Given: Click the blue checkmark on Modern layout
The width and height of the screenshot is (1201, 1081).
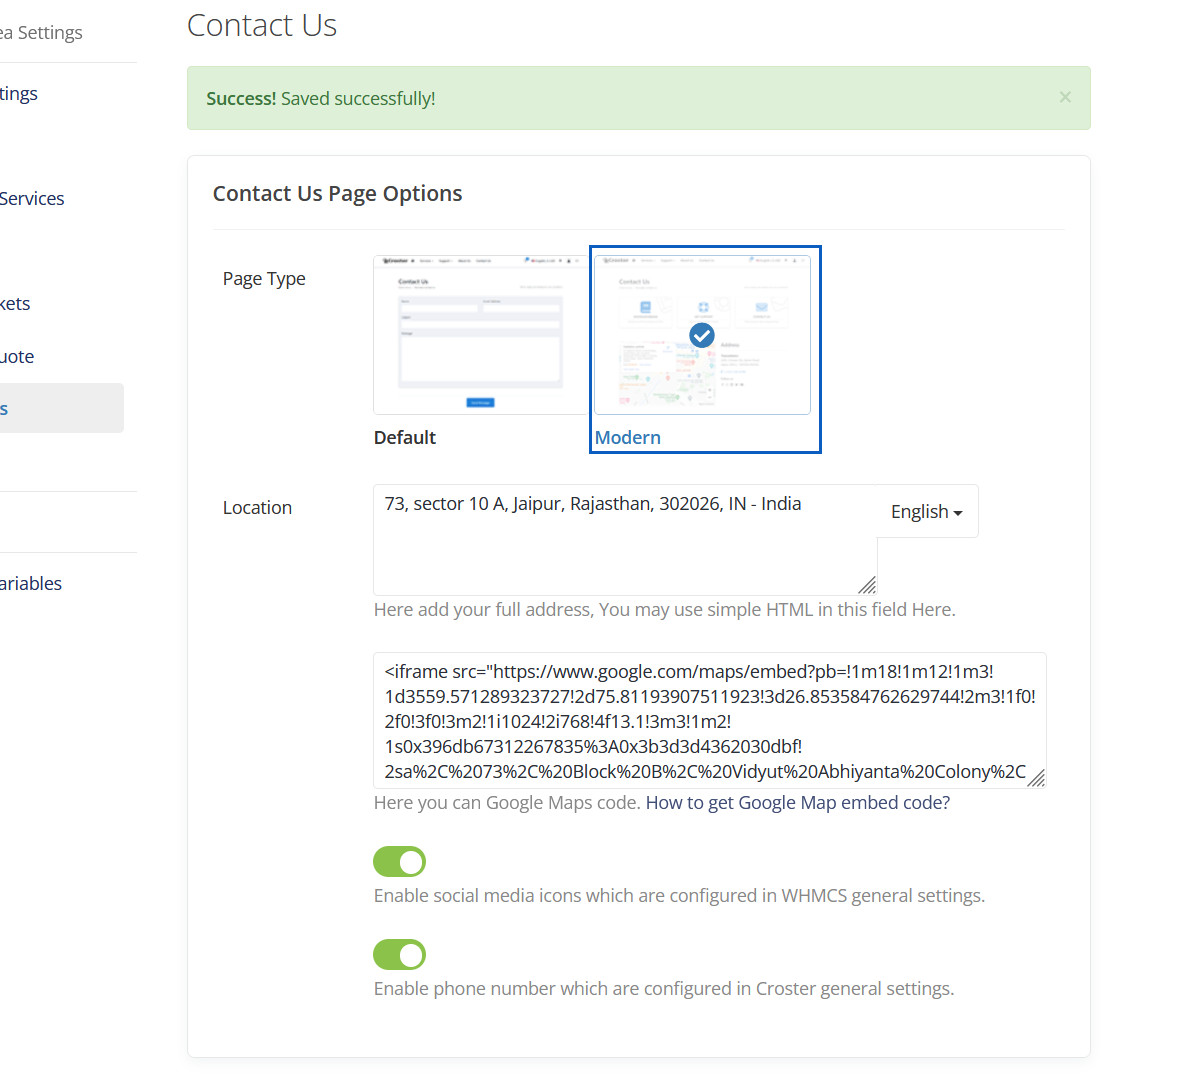Looking at the screenshot, I should (702, 335).
